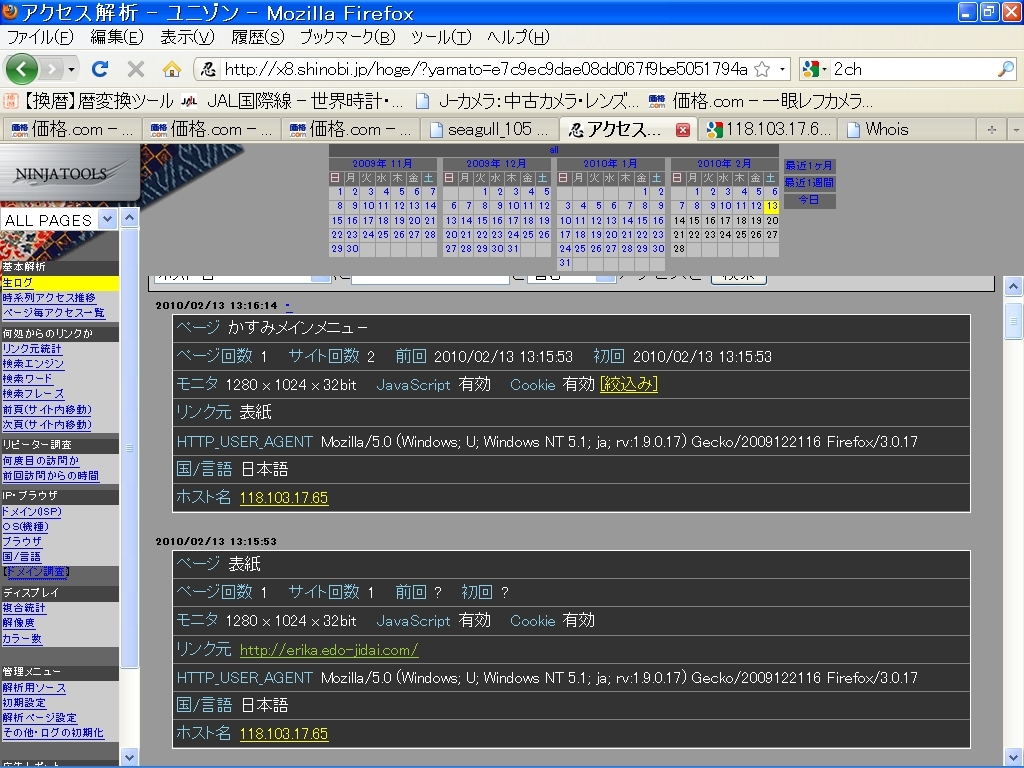Screen dimensions: 1024x768
Task: Open the erika.edo-jidai.com referrer link
Action: (329, 650)
